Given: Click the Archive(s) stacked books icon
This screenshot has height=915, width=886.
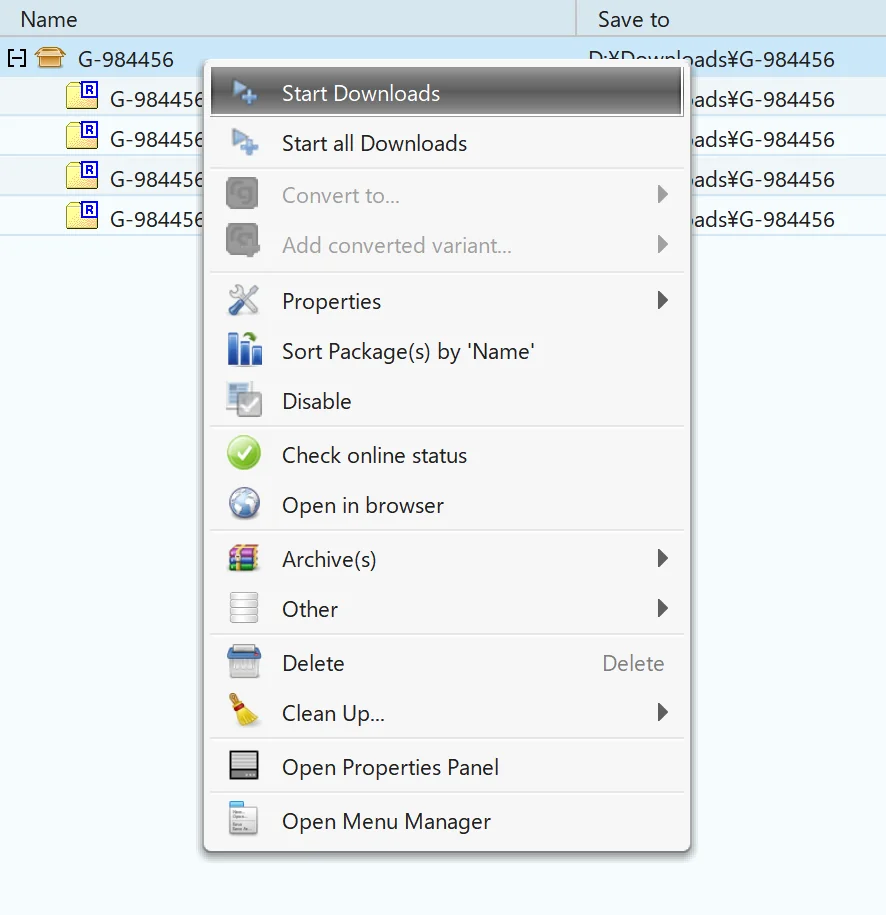Looking at the screenshot, I should tap(244, 559).
